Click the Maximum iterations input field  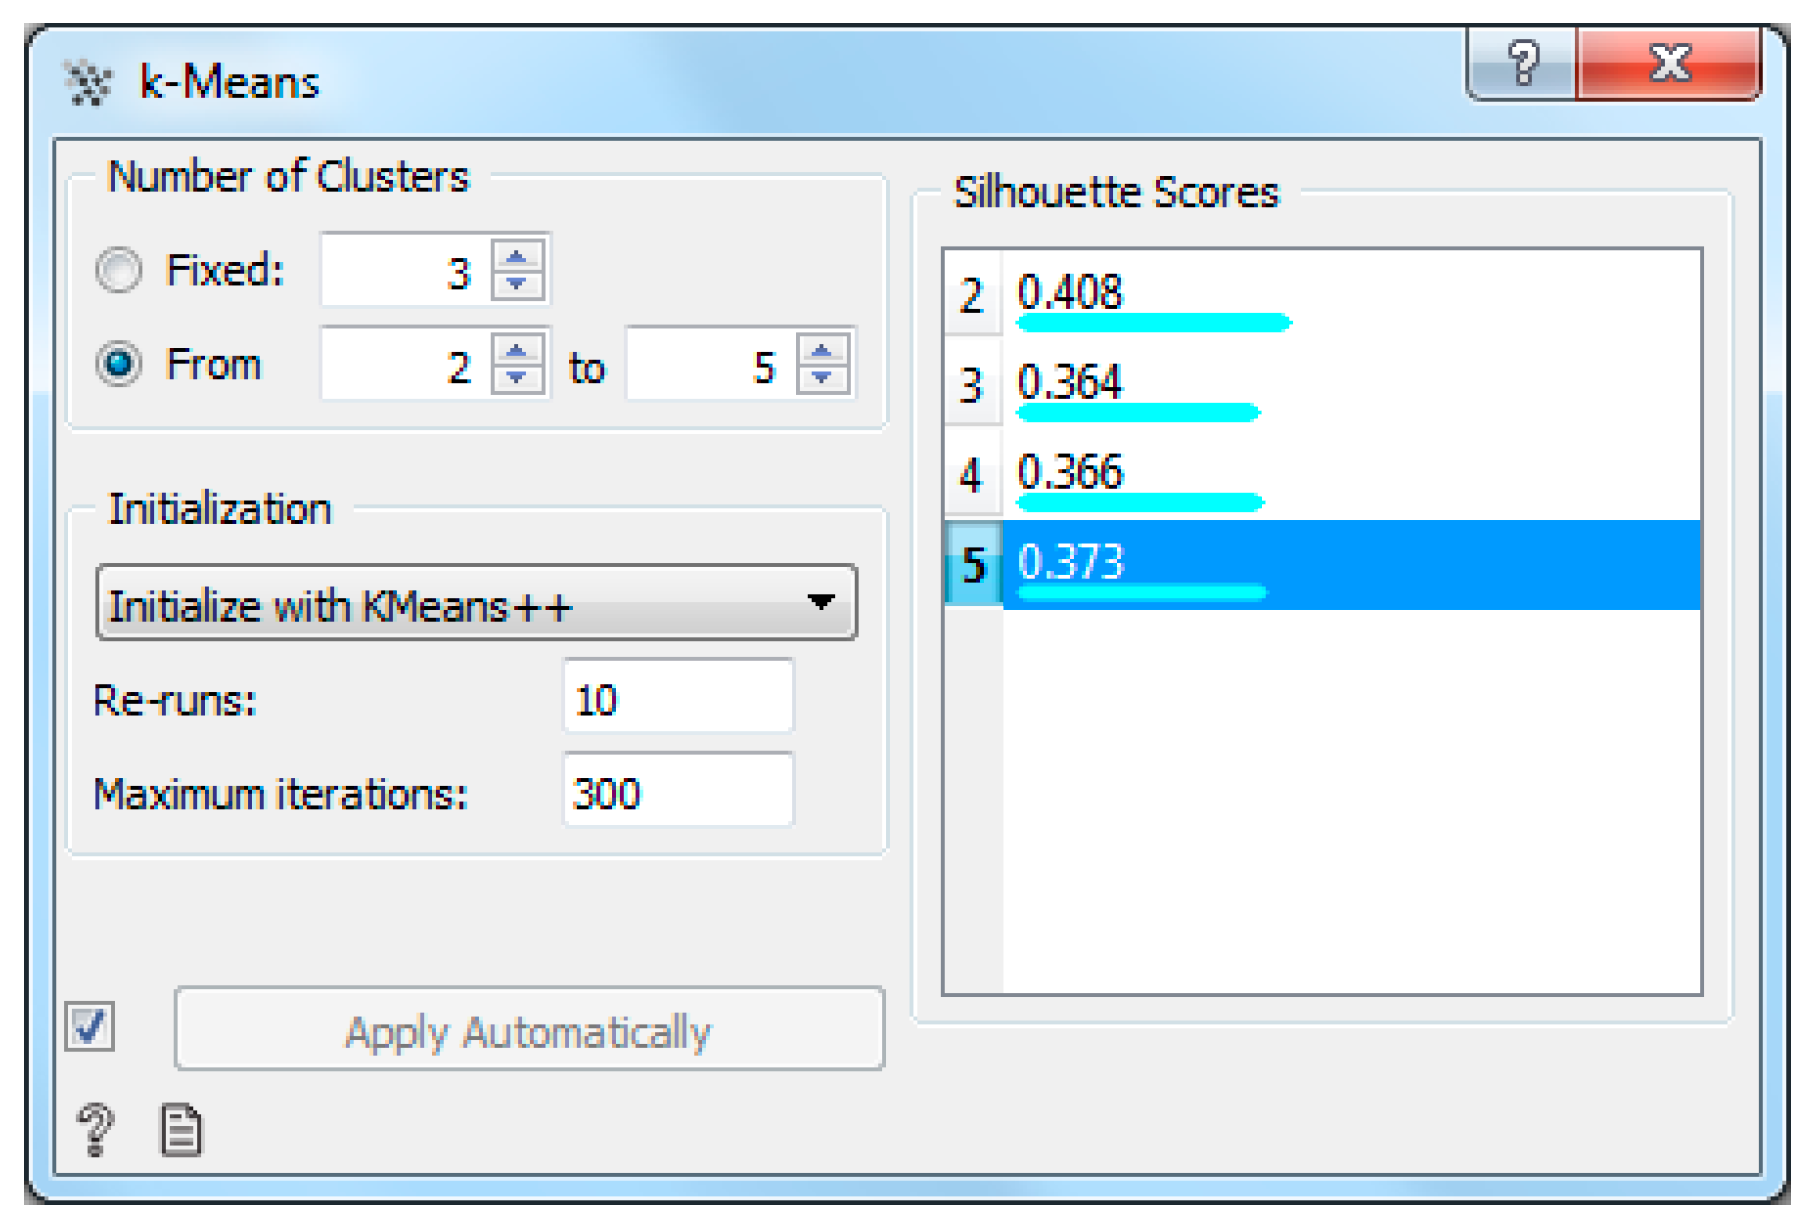[x=678, y=792]
